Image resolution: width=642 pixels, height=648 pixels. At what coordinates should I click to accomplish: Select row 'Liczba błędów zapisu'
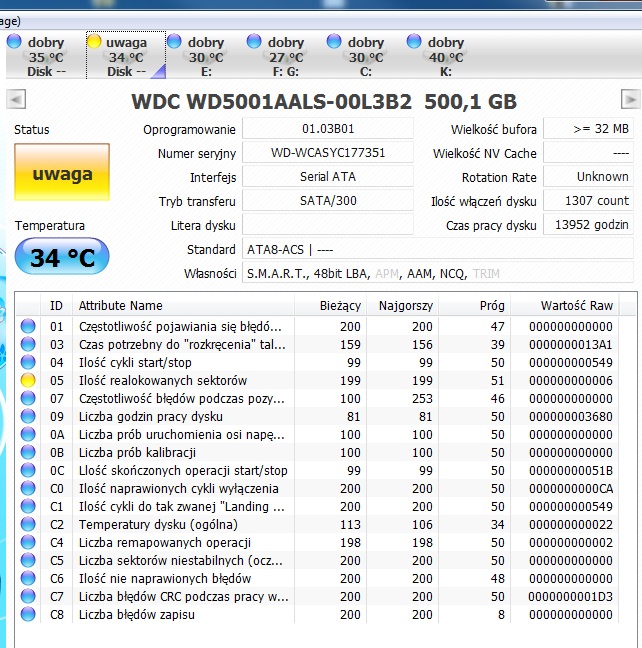[317, 614]
